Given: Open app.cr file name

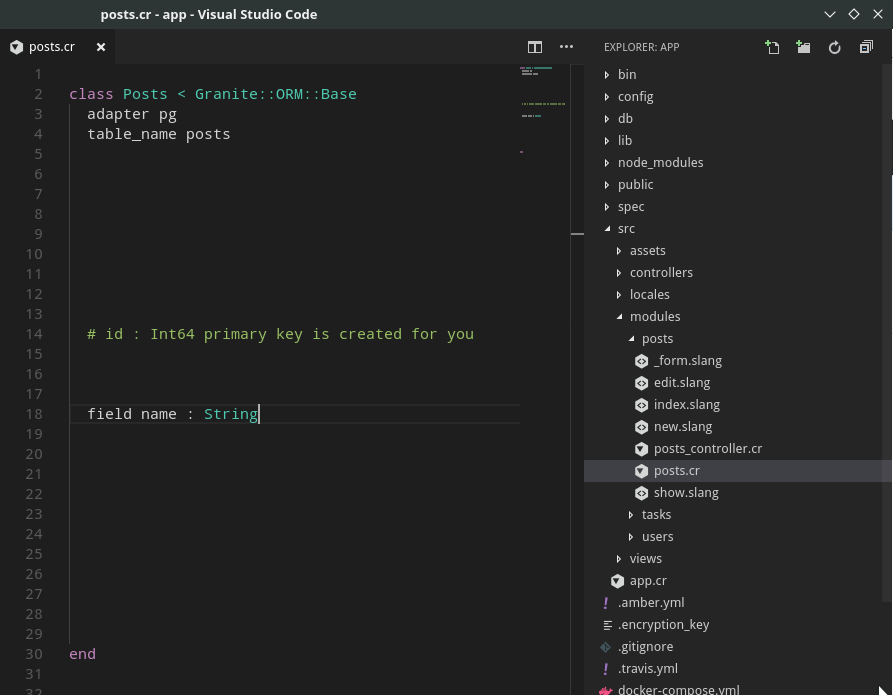Looking at the screenshot, I should [648, 581].
